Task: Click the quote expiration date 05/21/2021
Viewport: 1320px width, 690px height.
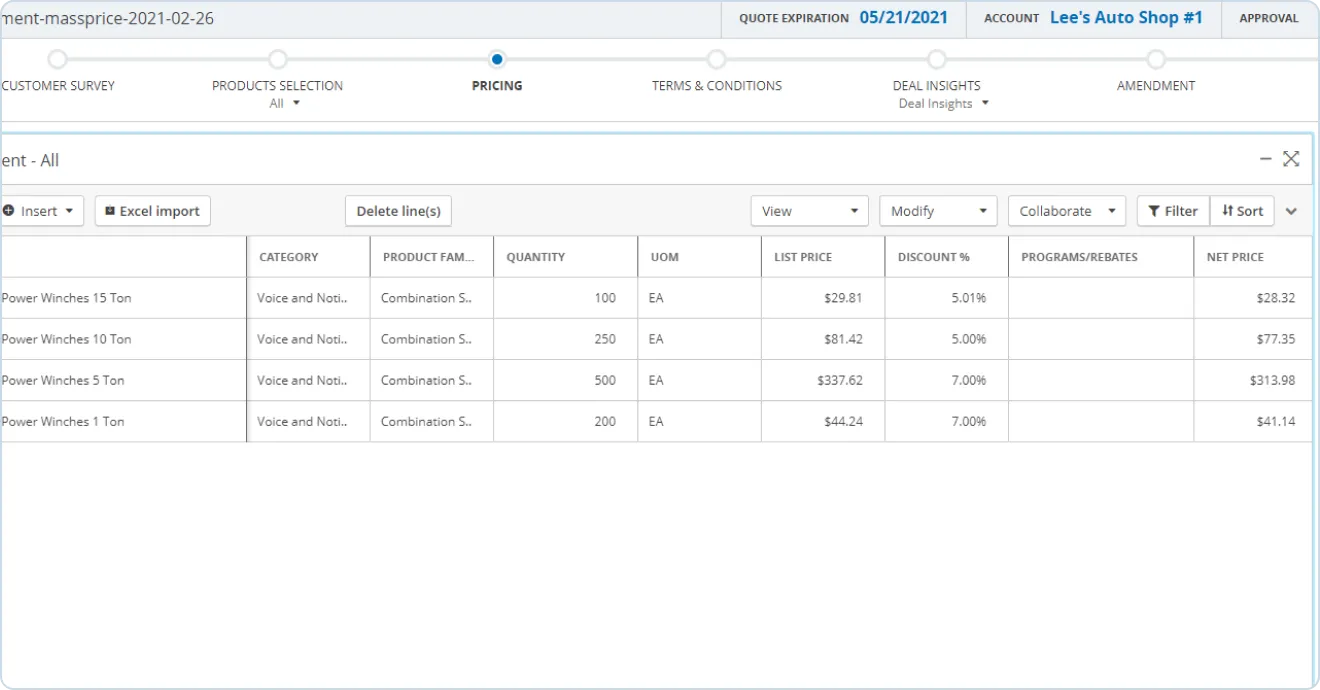Action: pyautogui.click(x=904, y=18)
